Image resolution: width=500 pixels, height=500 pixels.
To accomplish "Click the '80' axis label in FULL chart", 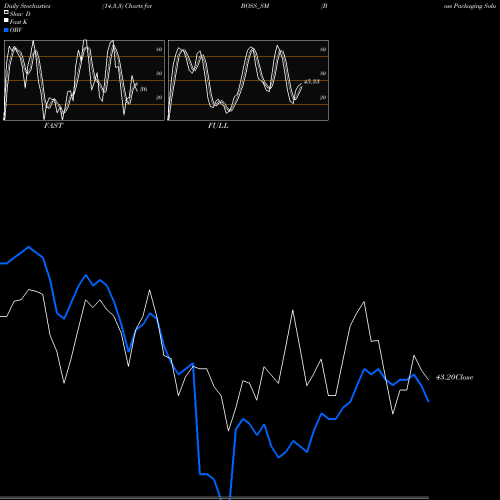I will pyautogui.click(x=323, y=49).
